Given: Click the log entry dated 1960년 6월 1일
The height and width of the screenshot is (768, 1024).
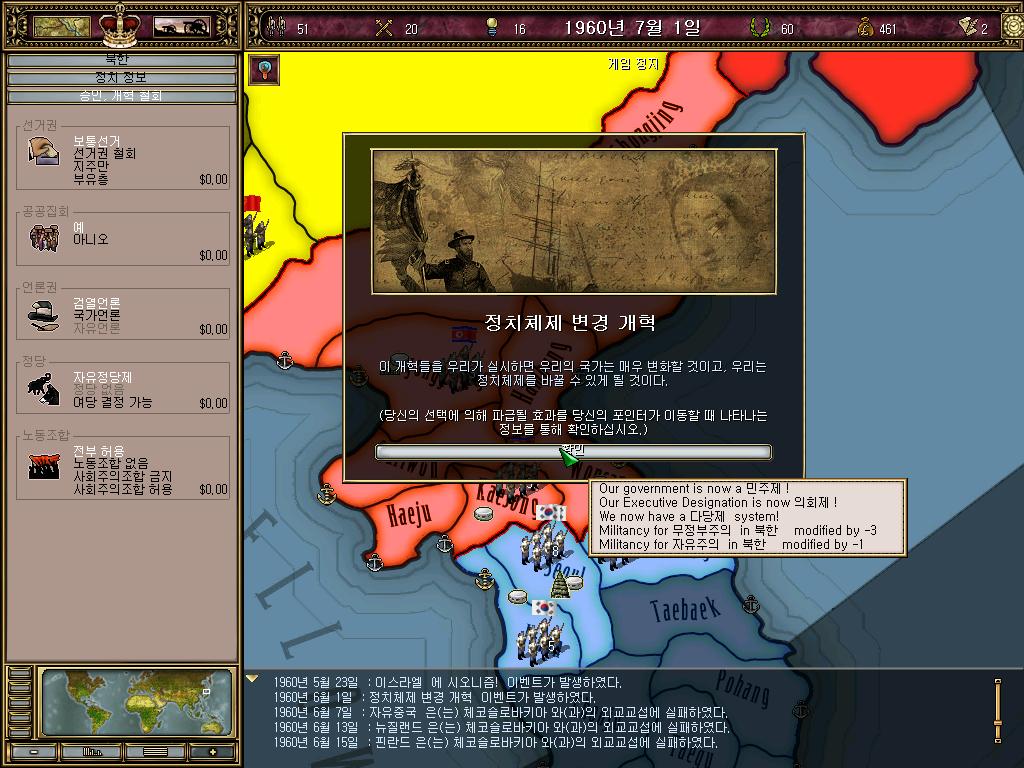Looking at the screenshot, I should point(434,697).
